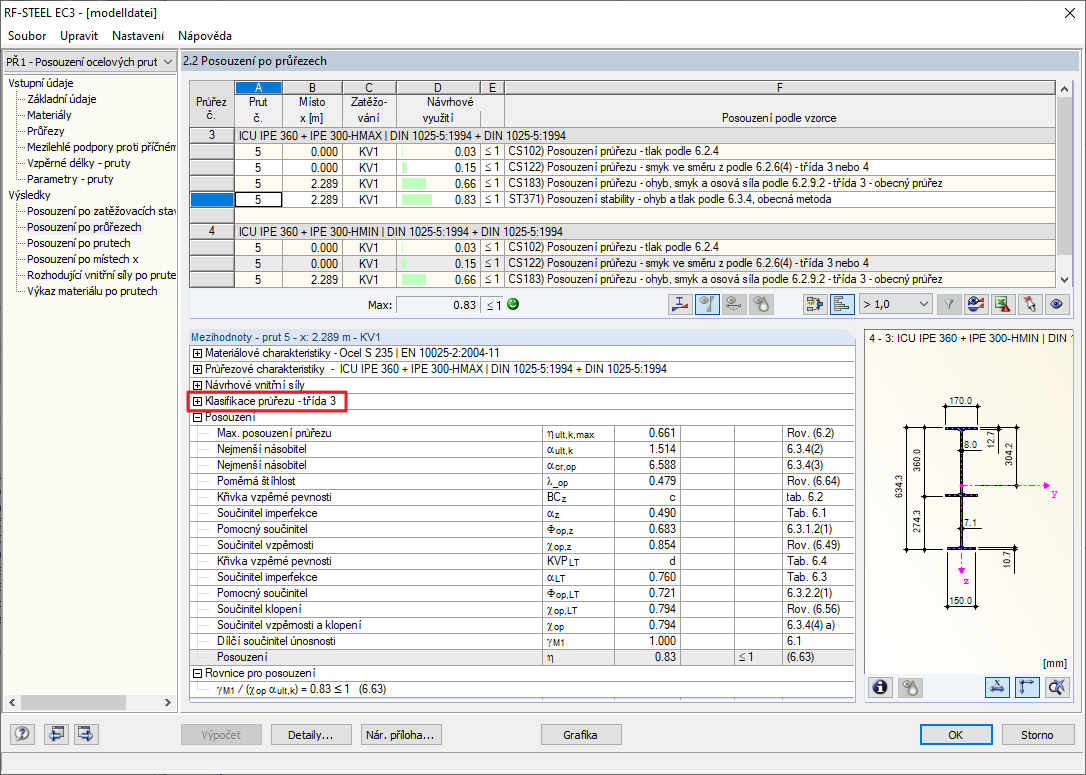This screenshot has width=1086, height=775.
Task: Select the ST371 stability check row
Action: point(623,199)
